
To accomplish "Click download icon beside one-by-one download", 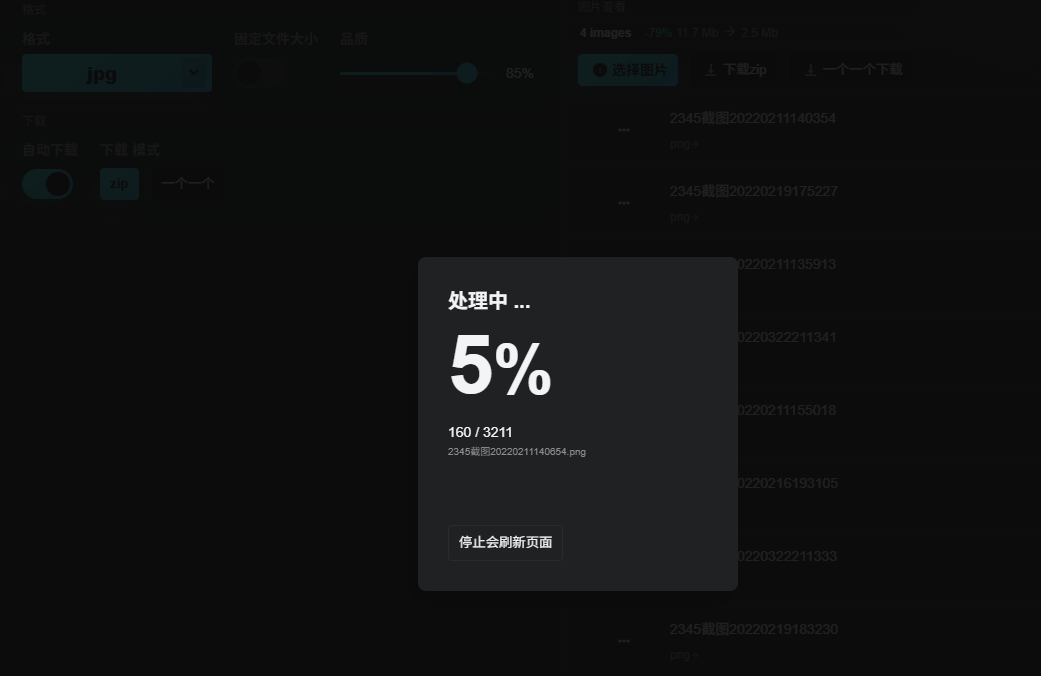I will click(810, 70).
